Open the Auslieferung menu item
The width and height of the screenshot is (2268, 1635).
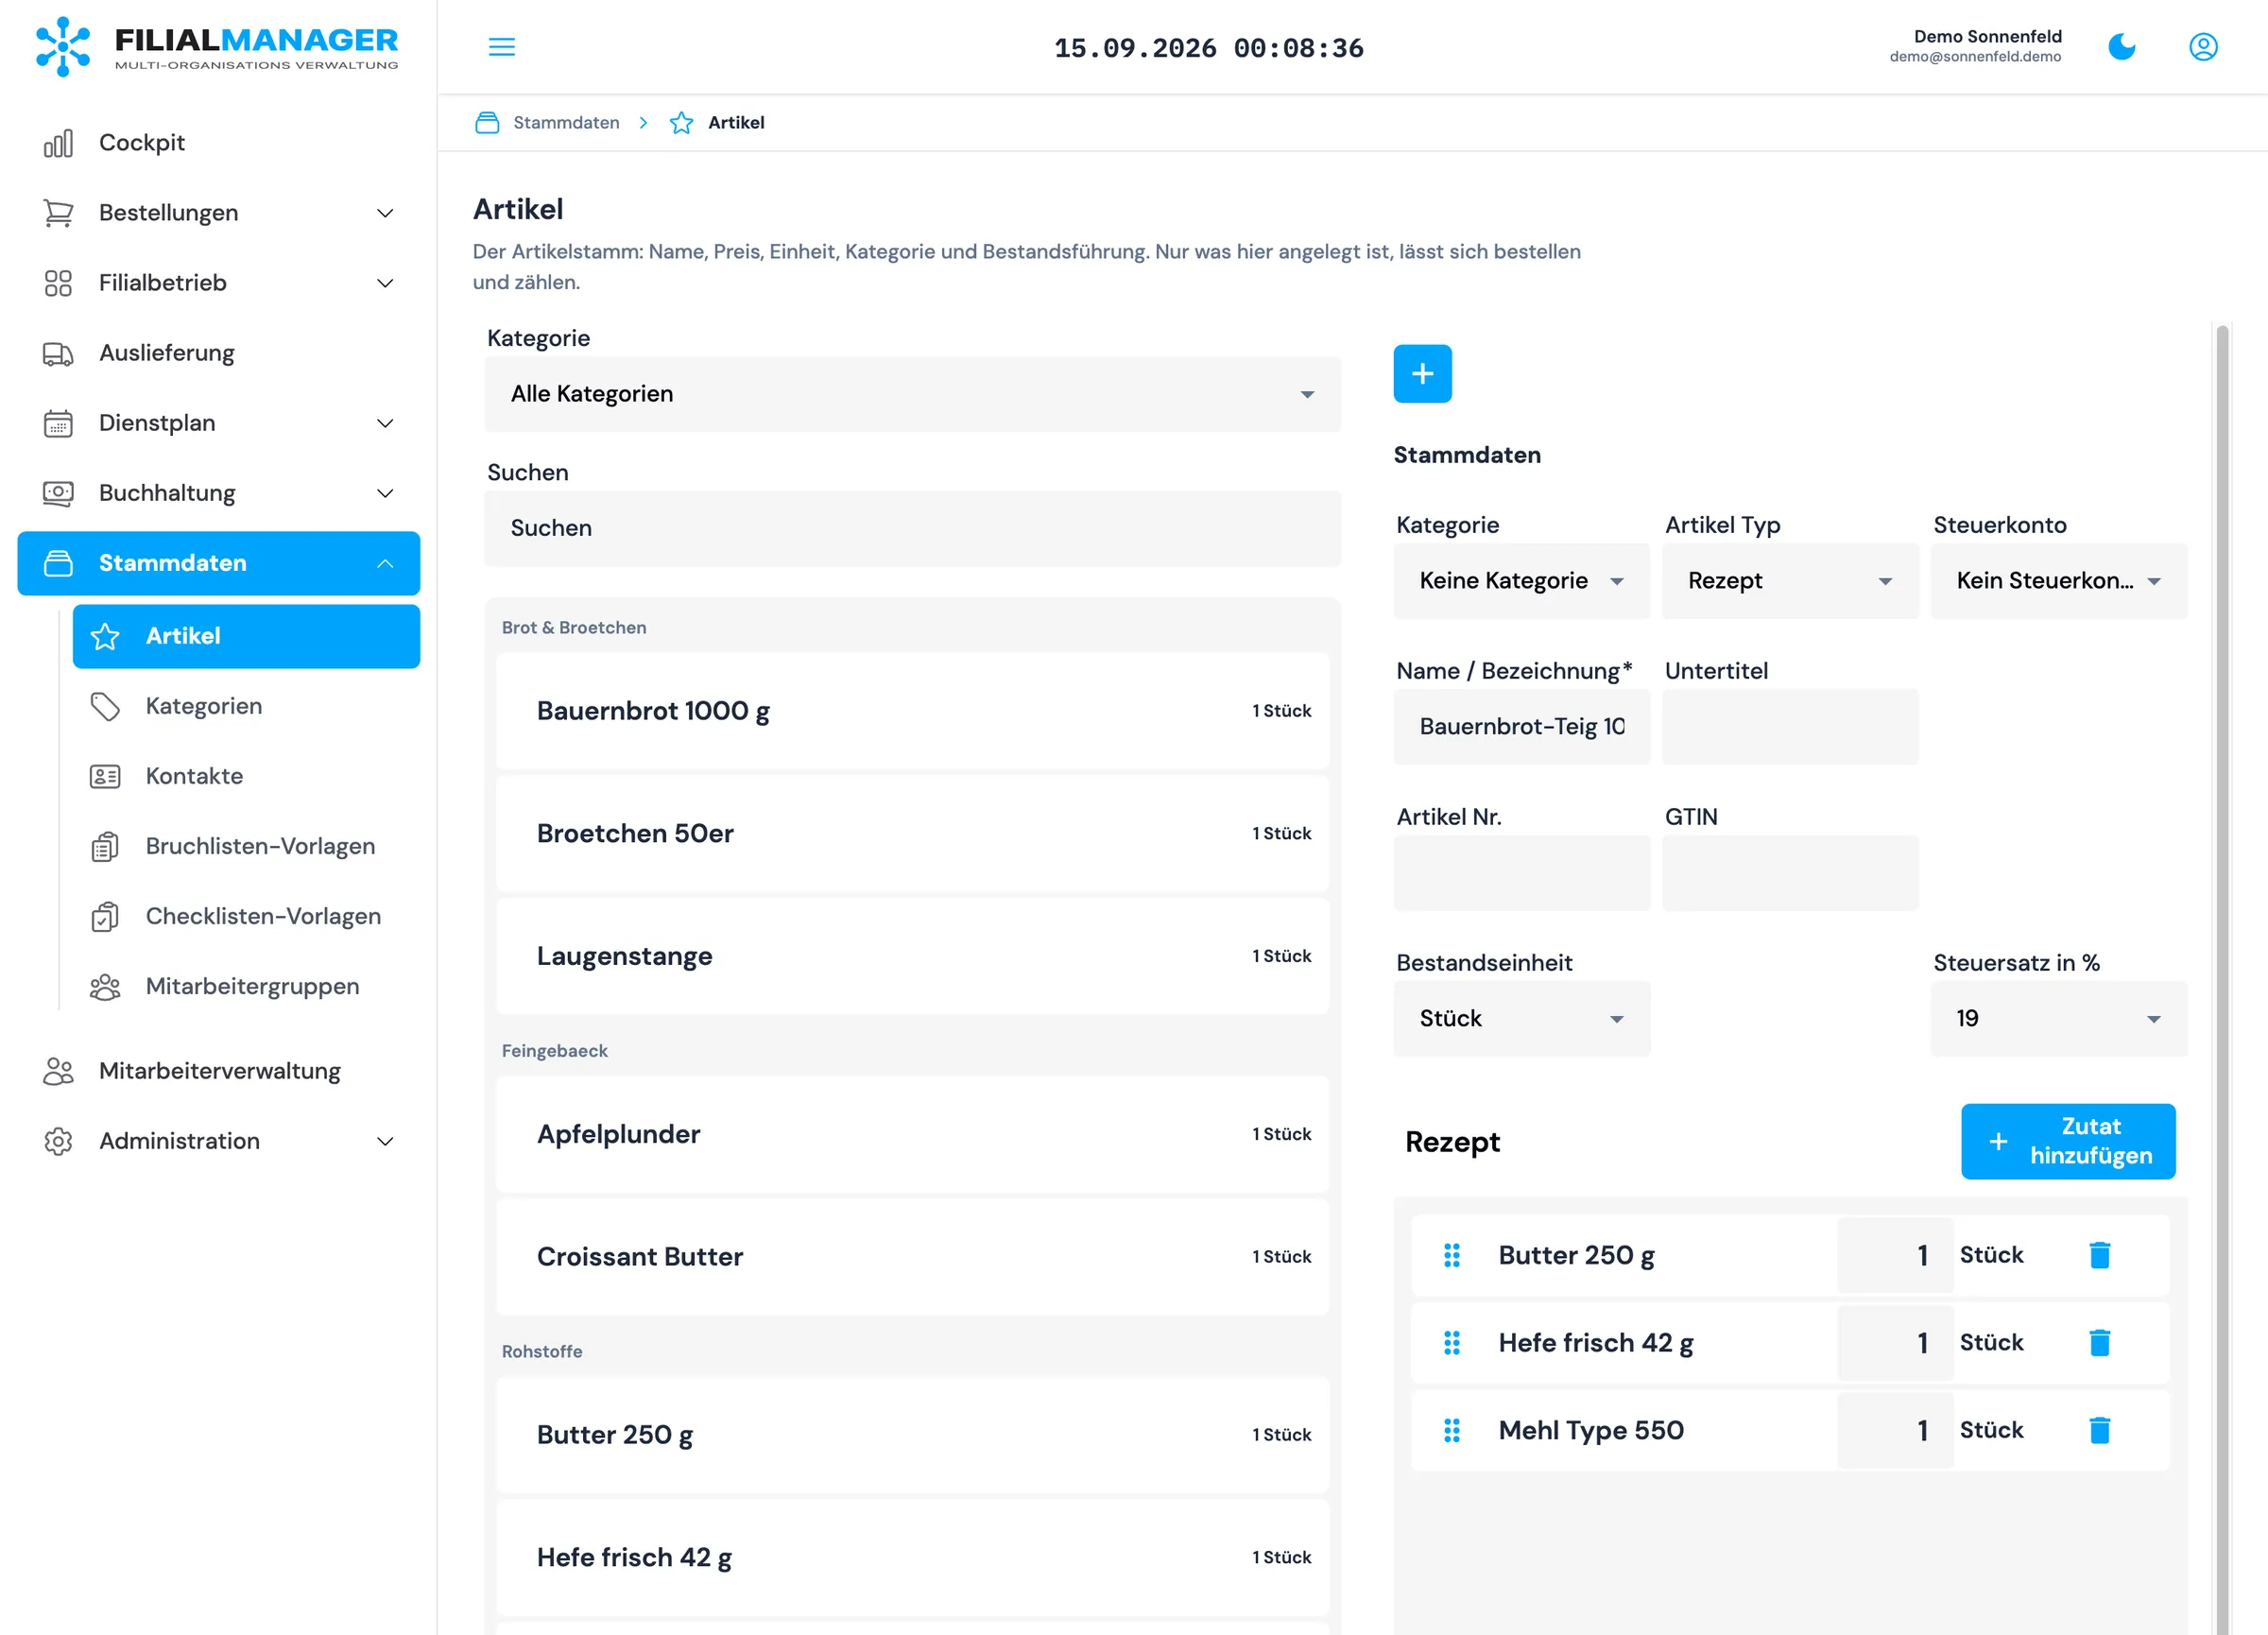click(218, 353)
